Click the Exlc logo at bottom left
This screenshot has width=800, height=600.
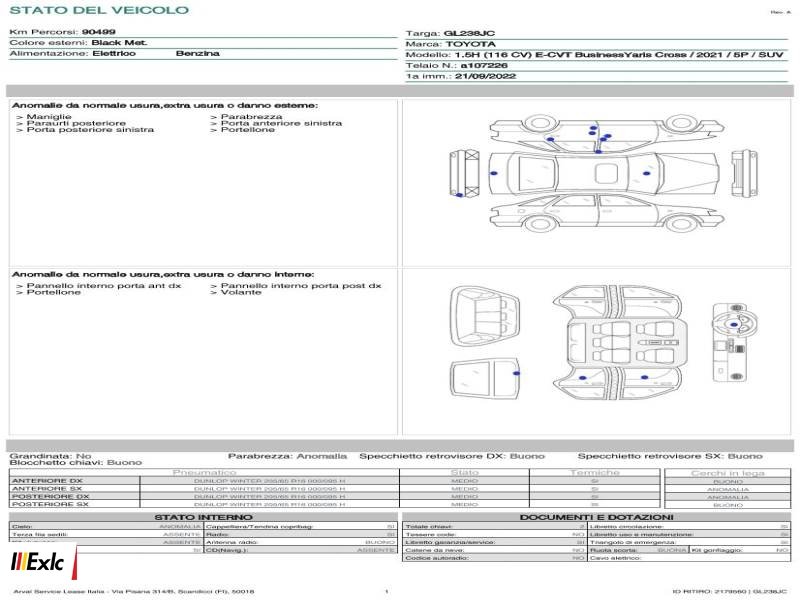point(38,563)
